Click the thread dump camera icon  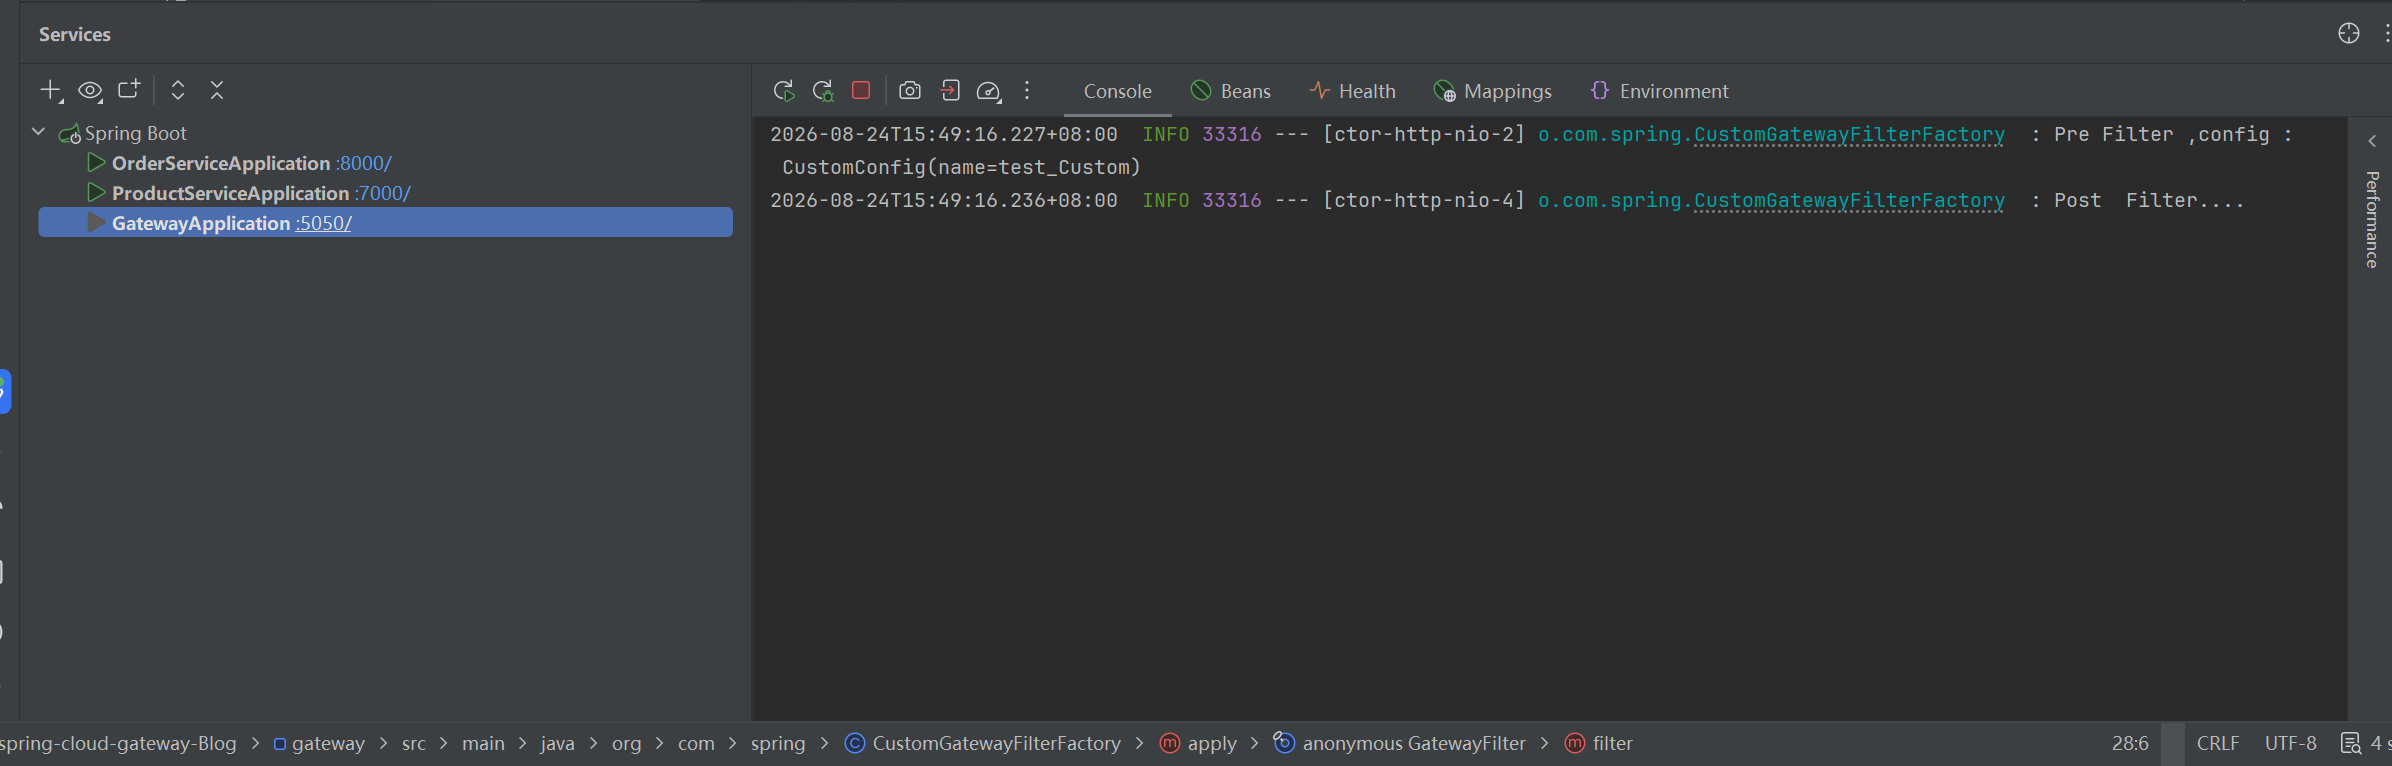(910, 91)
